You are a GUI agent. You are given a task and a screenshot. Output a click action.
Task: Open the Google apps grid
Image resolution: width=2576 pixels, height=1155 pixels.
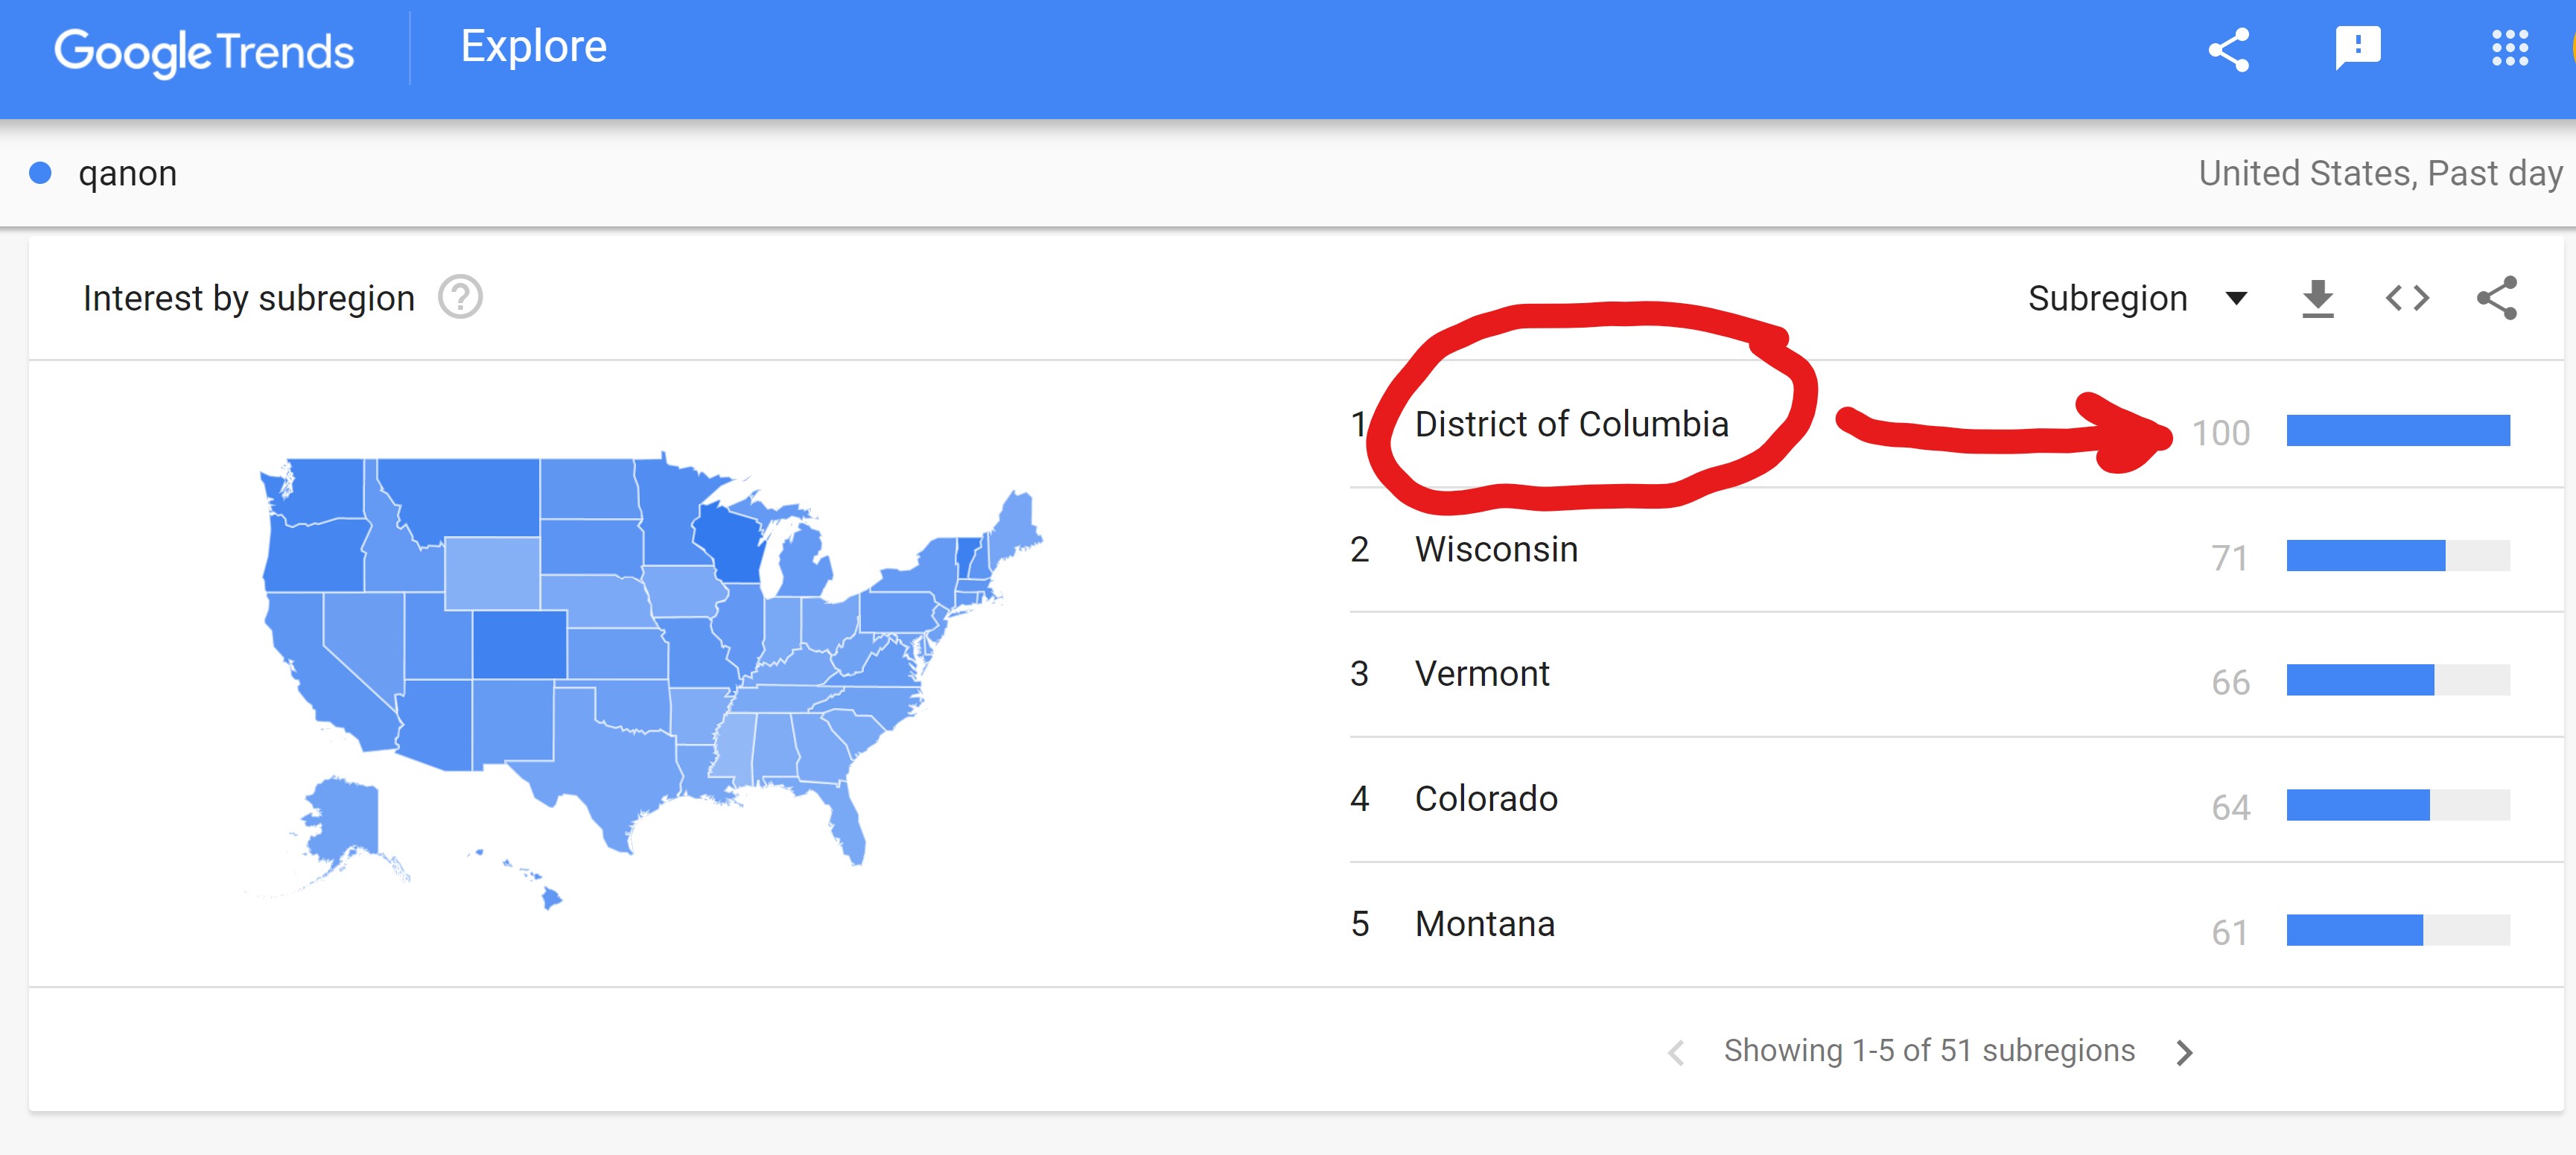2509,48
